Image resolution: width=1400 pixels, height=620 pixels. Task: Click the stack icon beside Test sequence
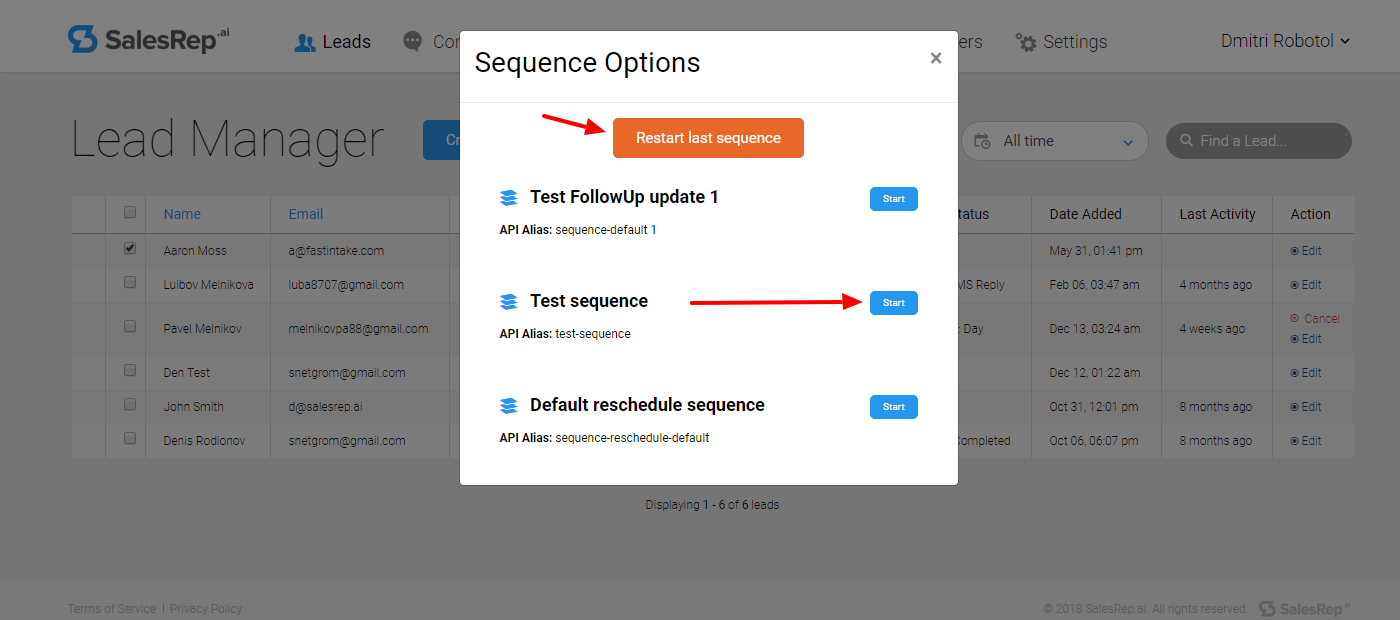509,301
